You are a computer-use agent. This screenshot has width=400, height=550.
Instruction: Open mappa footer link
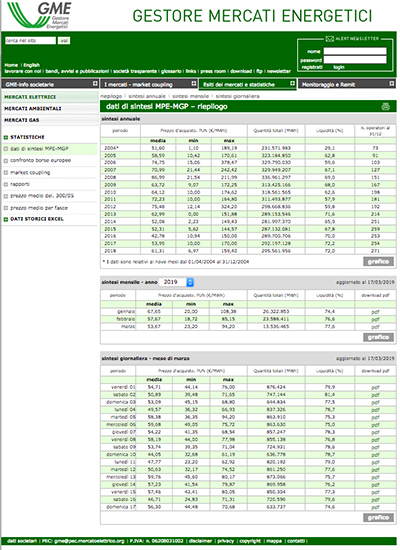(274, 541)
